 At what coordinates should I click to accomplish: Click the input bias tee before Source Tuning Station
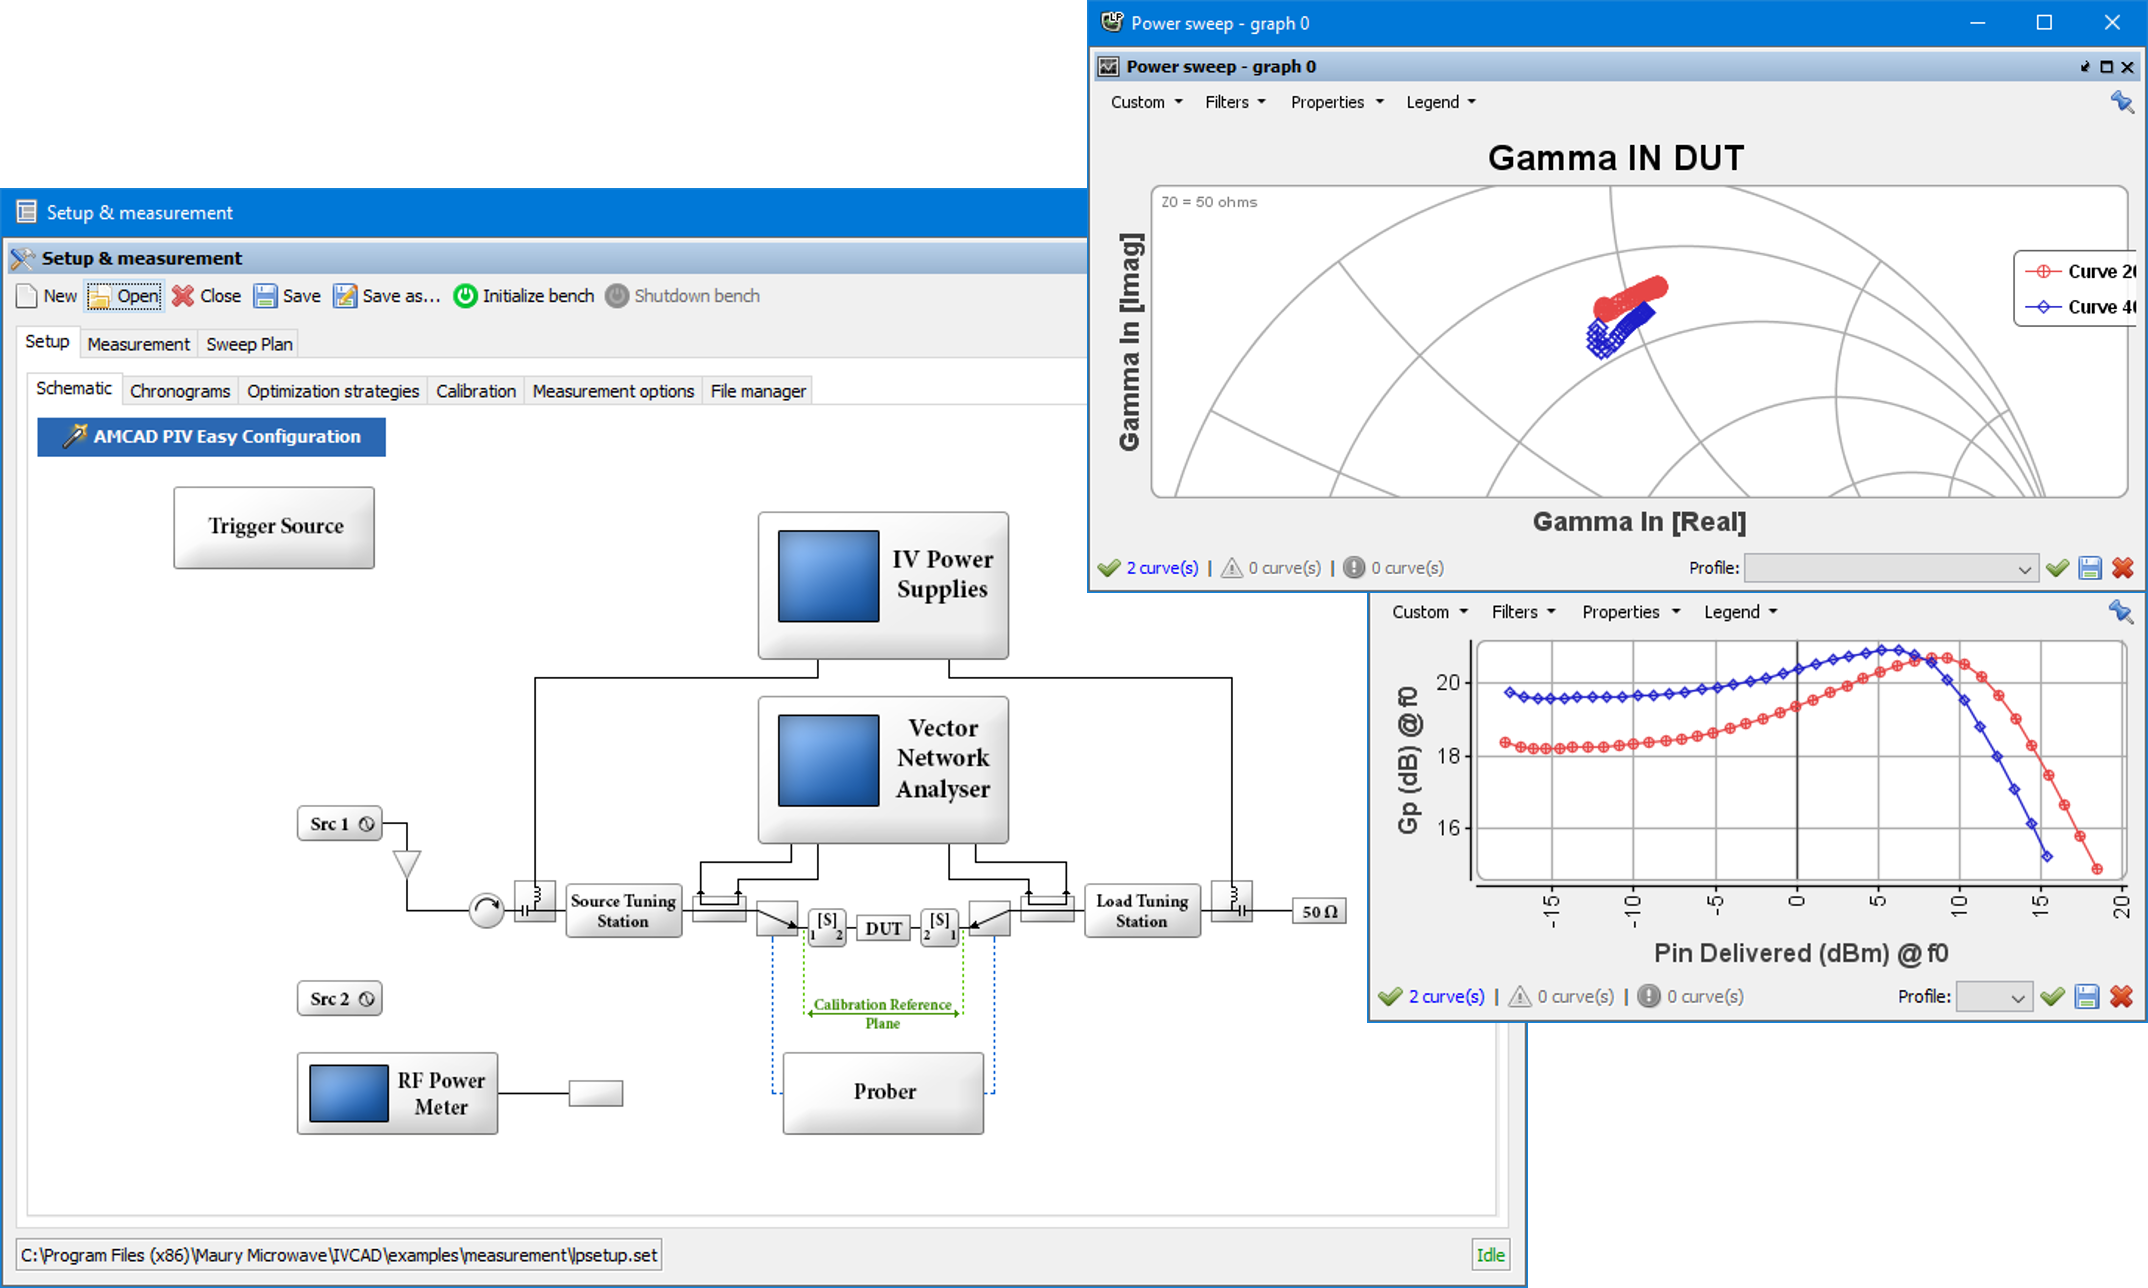click(534, 901)
